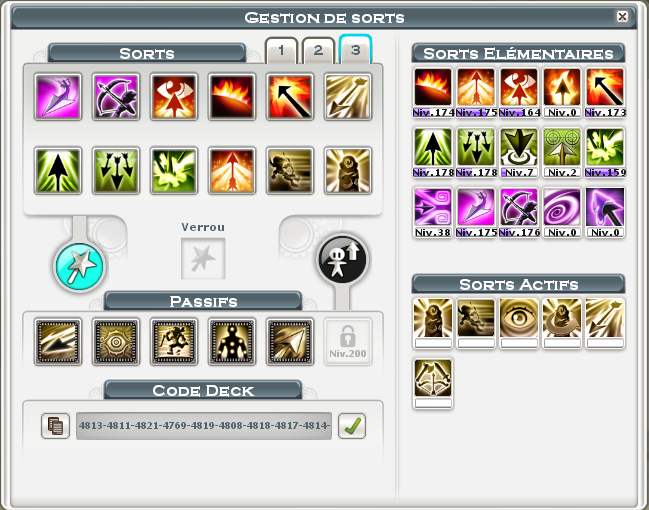Pick the purple spiral spell Niv.38

tap(433, 212)
